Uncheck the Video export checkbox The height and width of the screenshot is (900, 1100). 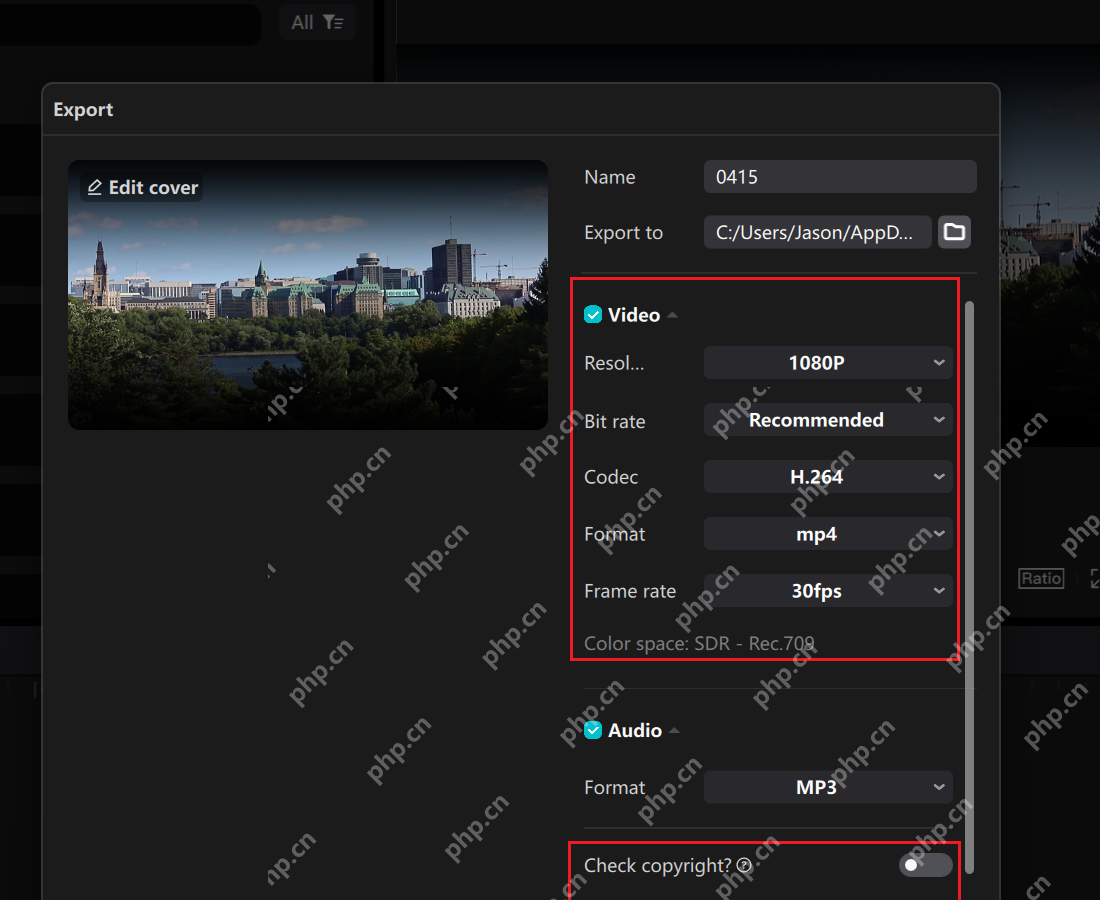pos(593,314)
